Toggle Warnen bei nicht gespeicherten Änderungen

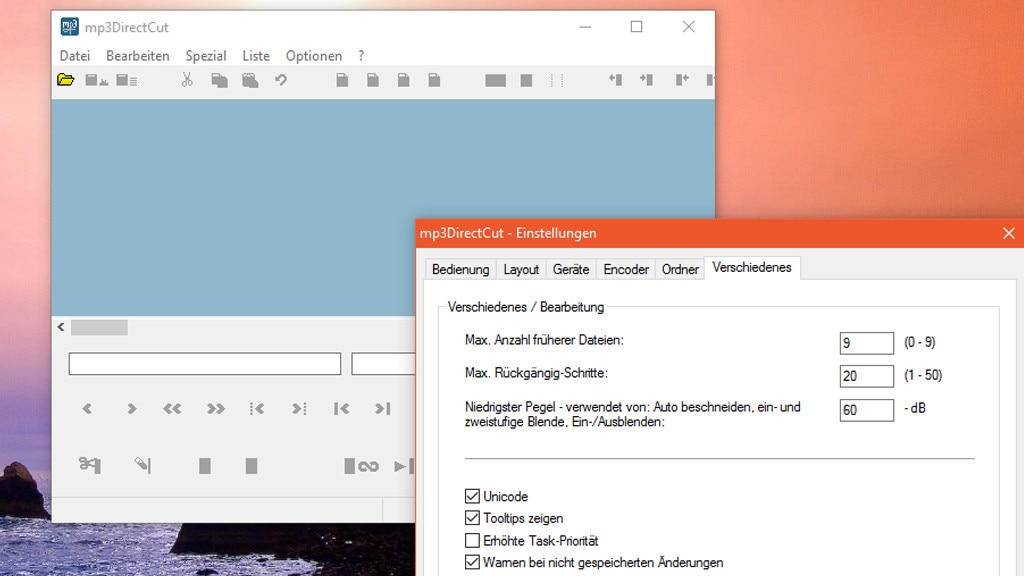tap(472, 562)
